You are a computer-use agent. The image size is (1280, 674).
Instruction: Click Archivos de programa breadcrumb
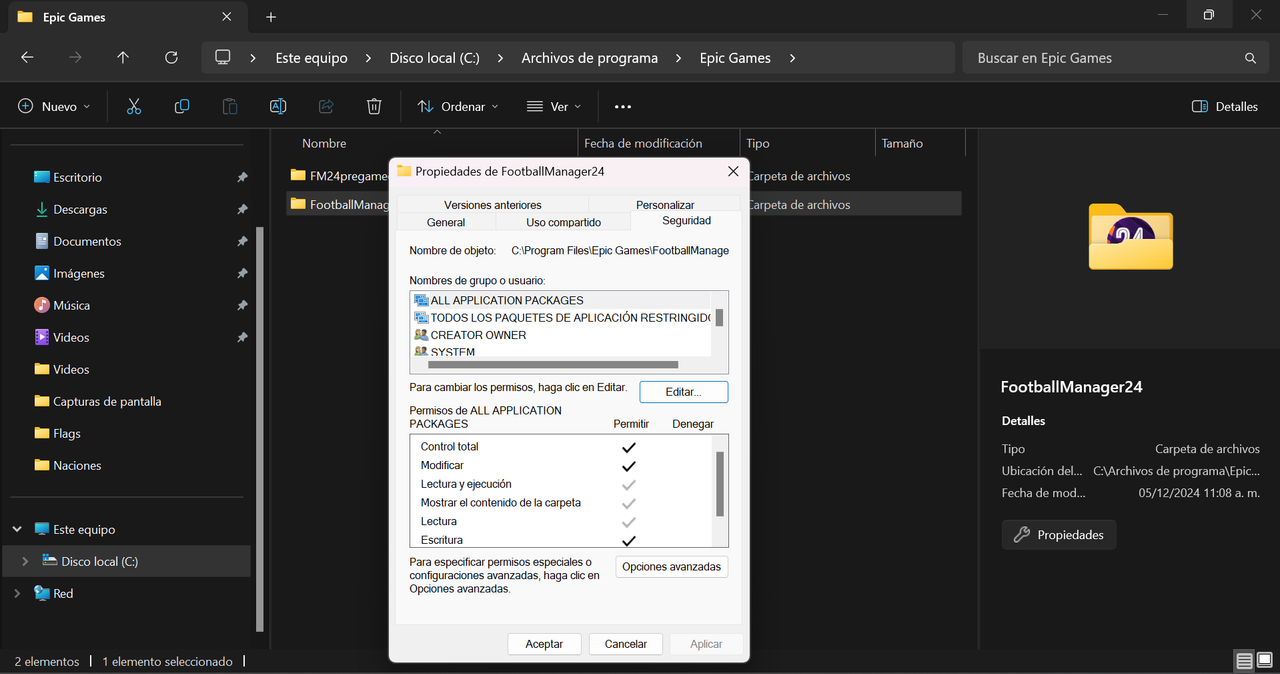(590, 58)
